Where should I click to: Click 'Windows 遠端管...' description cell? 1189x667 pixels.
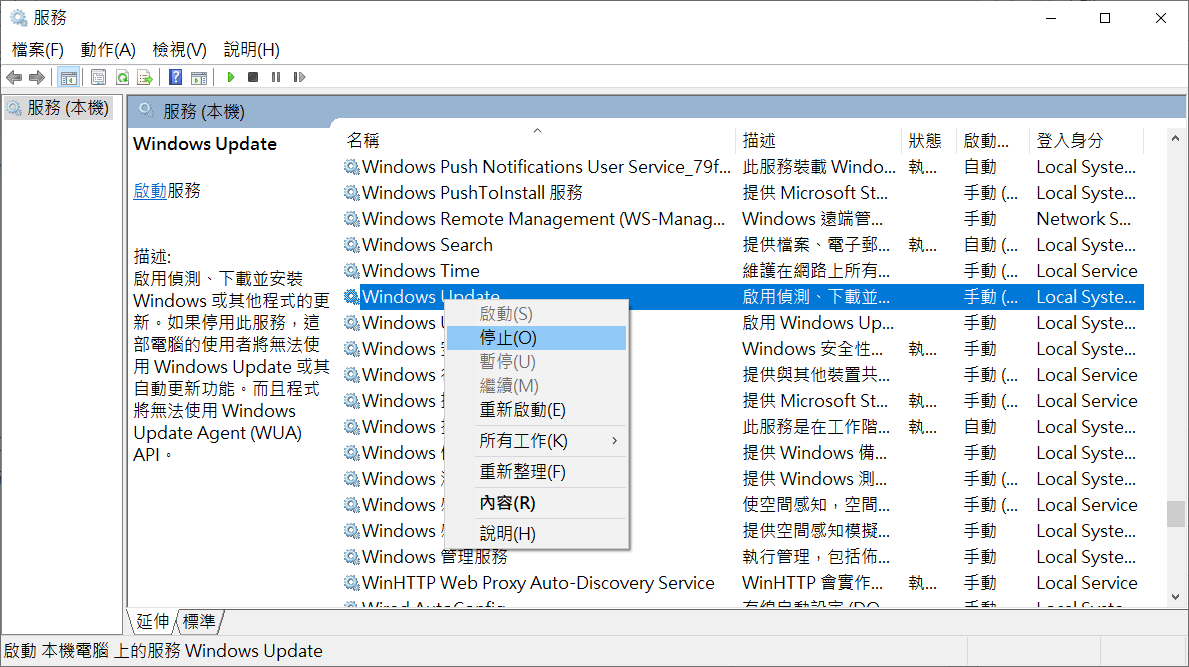pyautogui.click(x=812, y=219)
